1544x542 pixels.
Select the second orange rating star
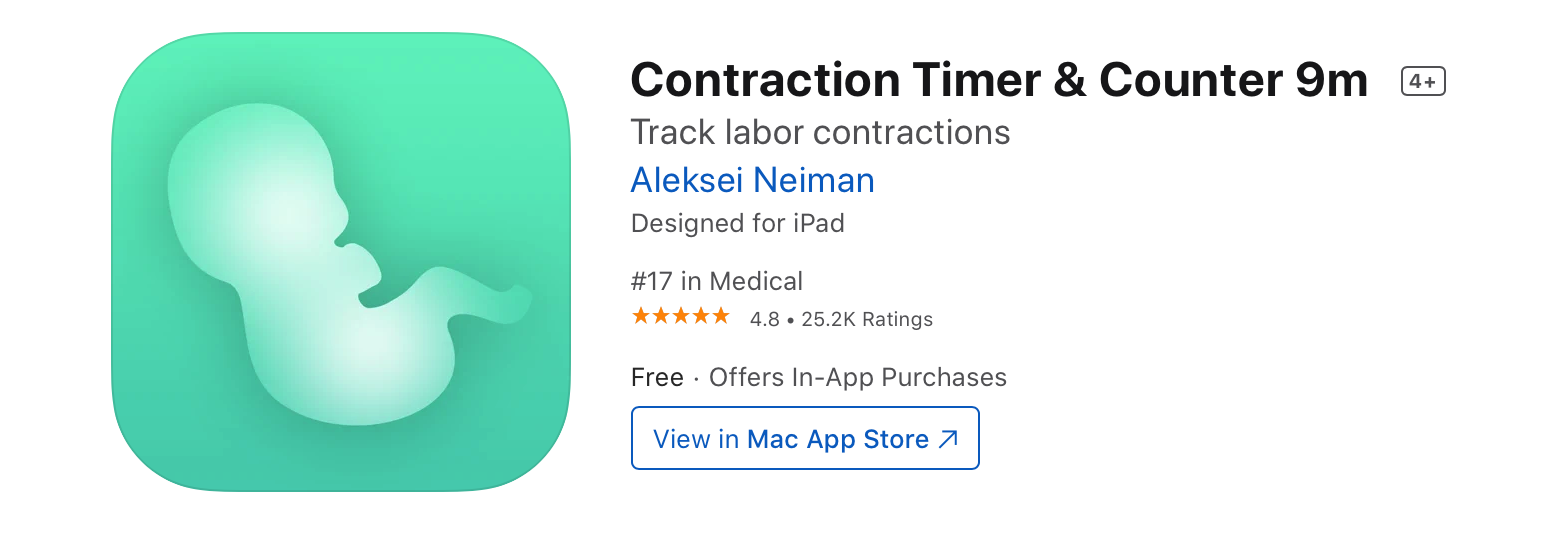point(661,317)
